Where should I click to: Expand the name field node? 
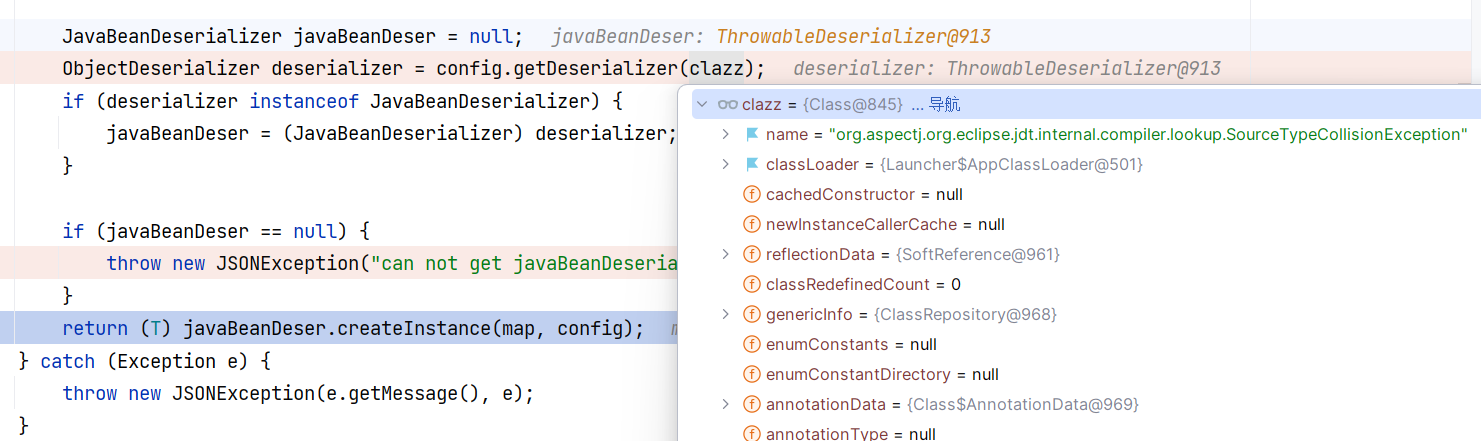[726, 135]
